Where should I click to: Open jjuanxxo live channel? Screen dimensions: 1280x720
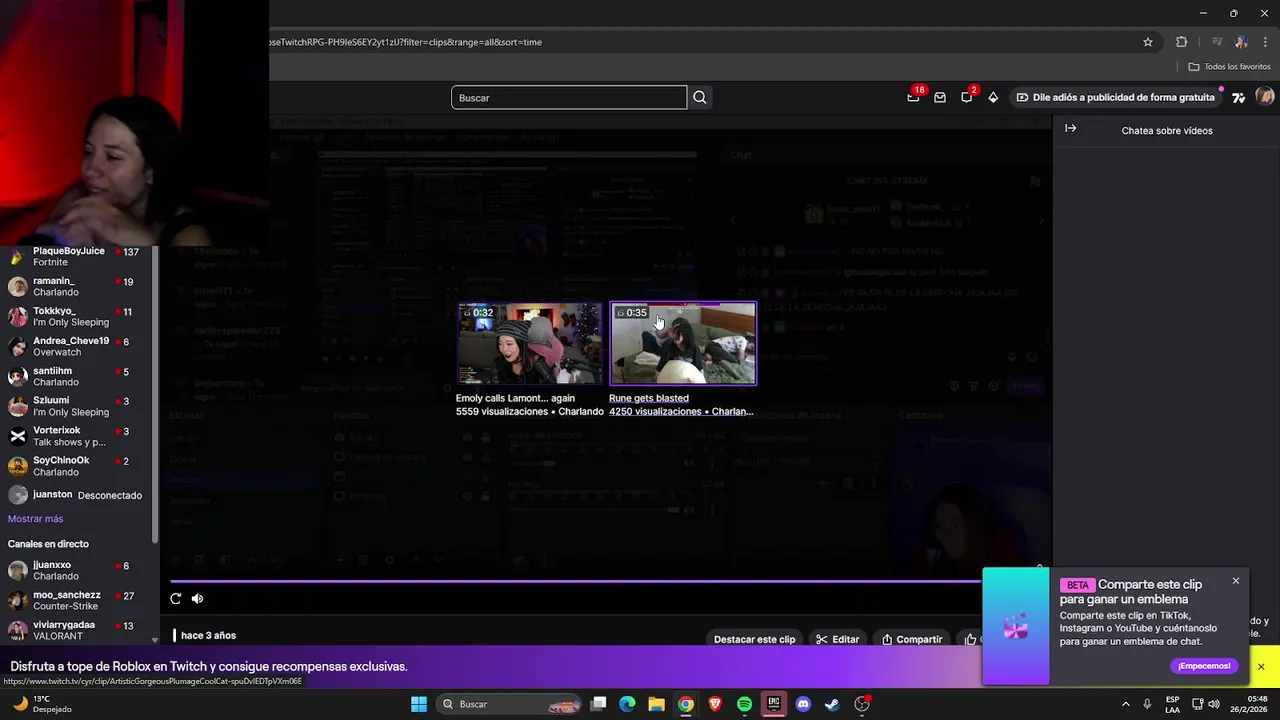(77, 570)
